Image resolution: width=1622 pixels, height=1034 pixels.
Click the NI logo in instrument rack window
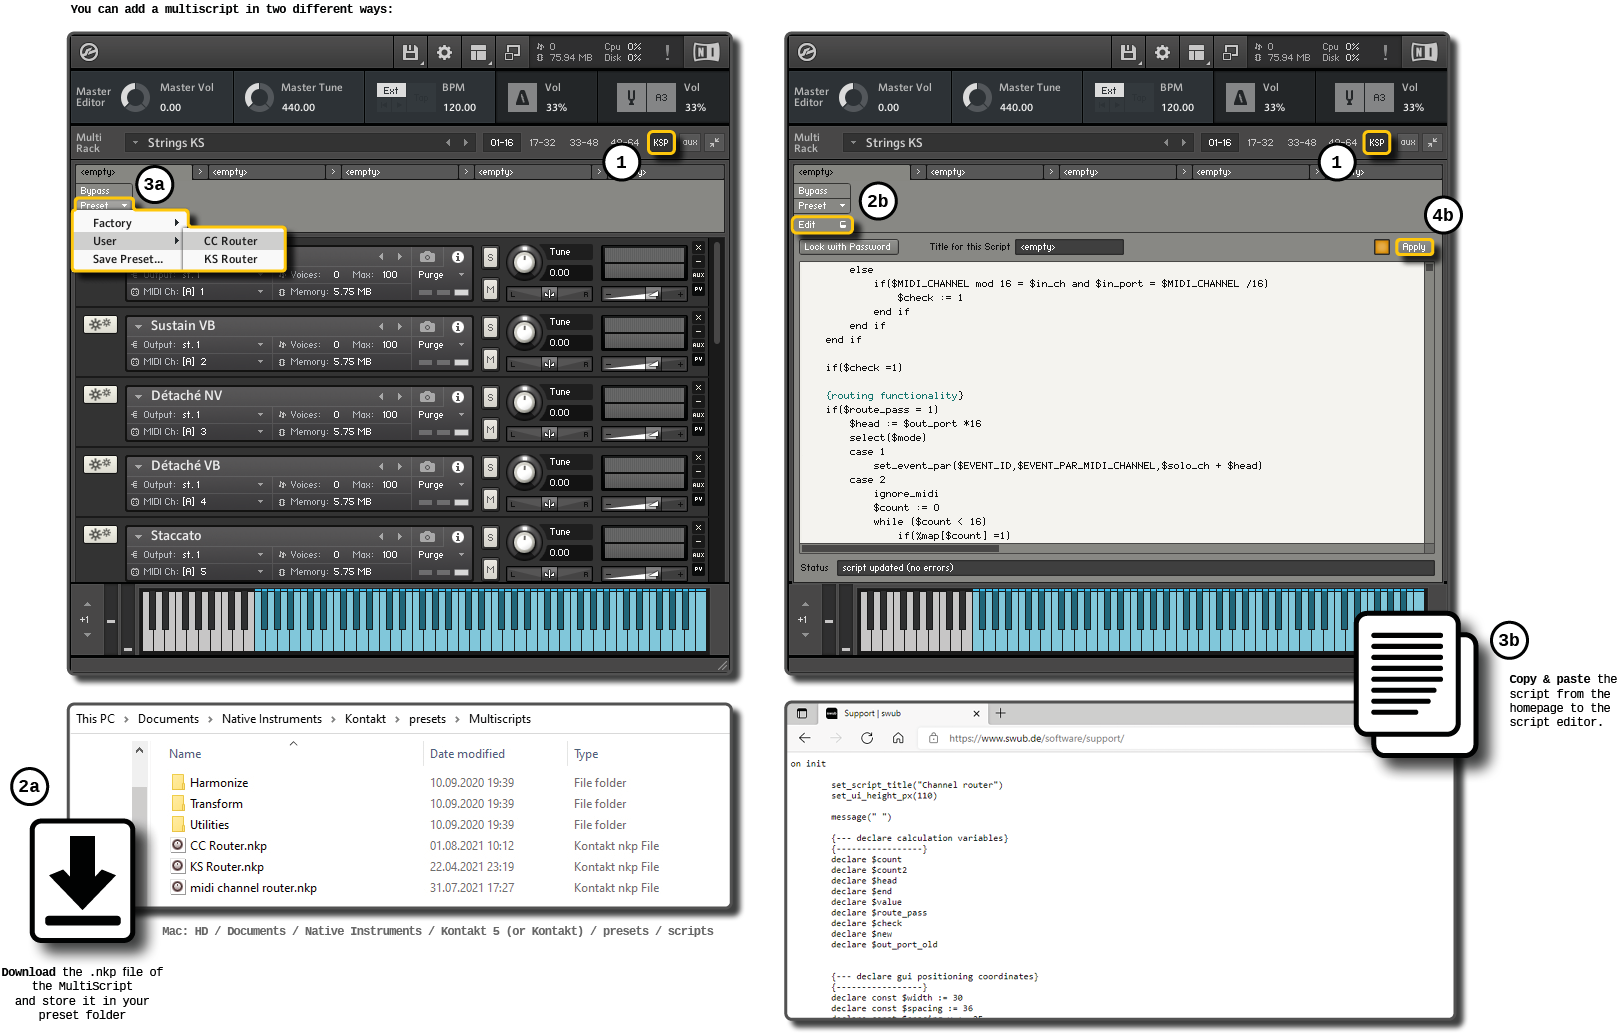coord(706,52)
